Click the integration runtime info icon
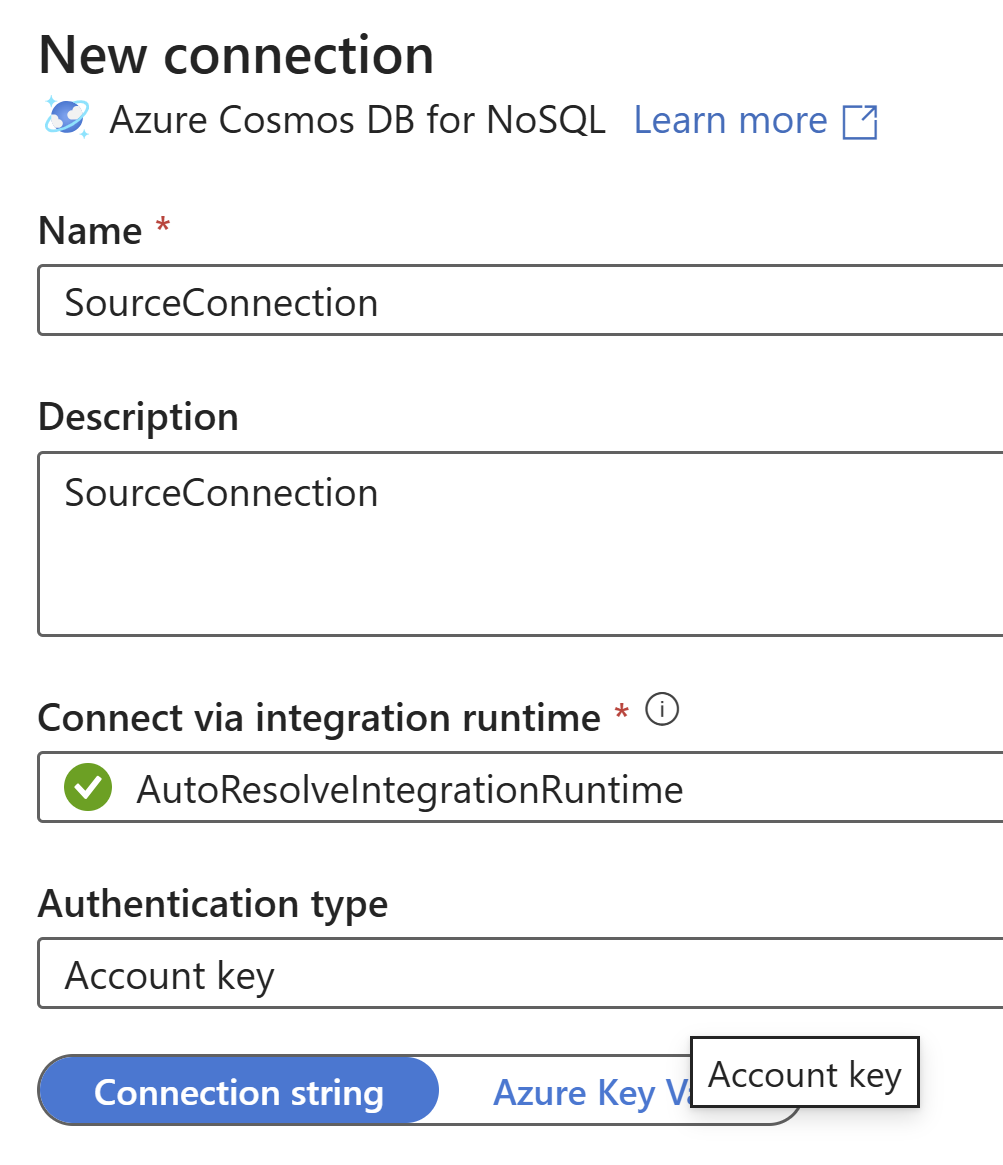 coord(662,710)
